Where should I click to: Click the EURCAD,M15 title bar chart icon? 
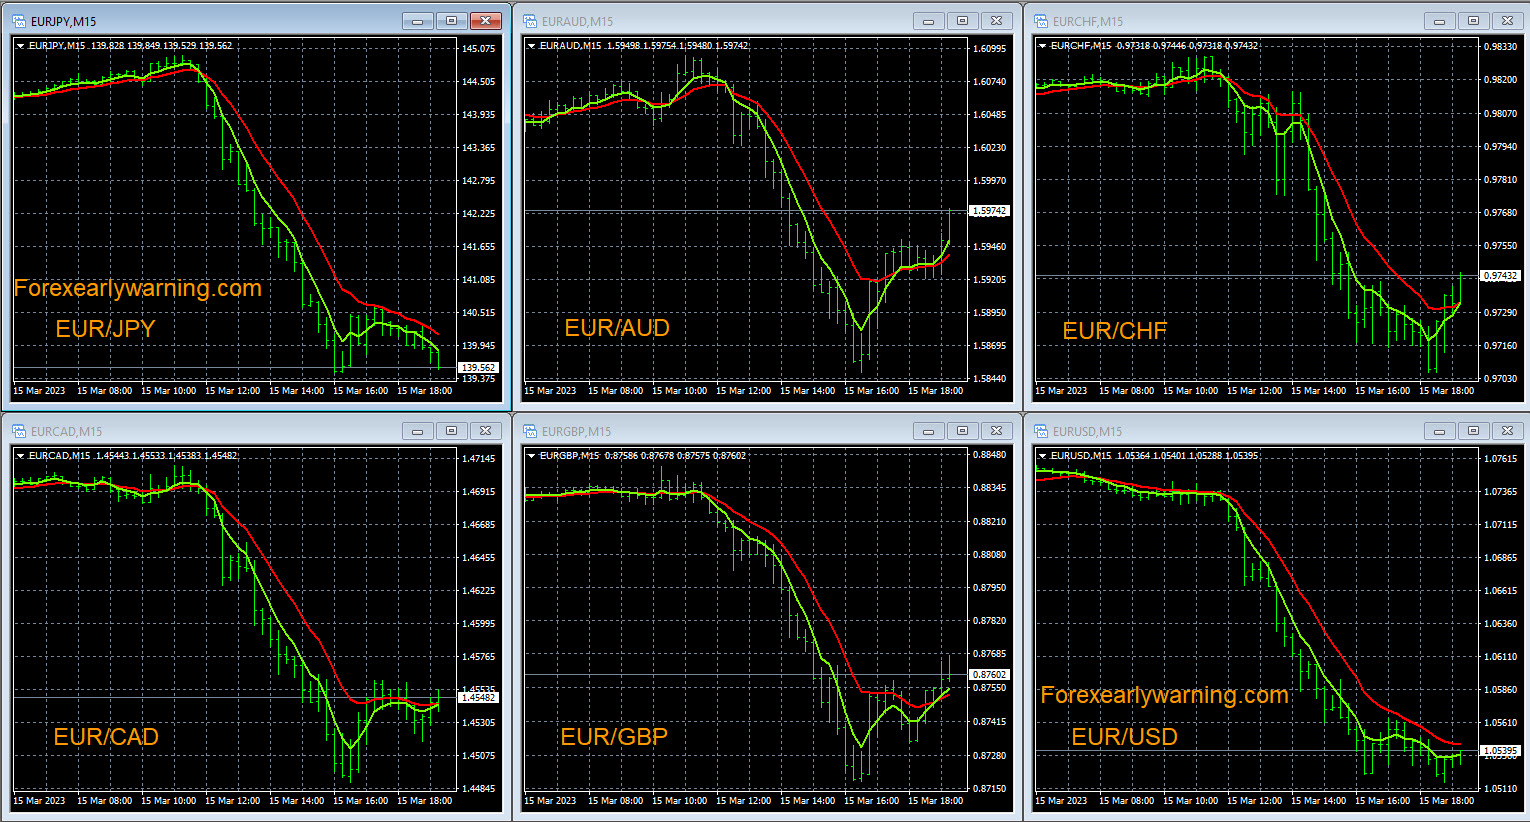19,431
